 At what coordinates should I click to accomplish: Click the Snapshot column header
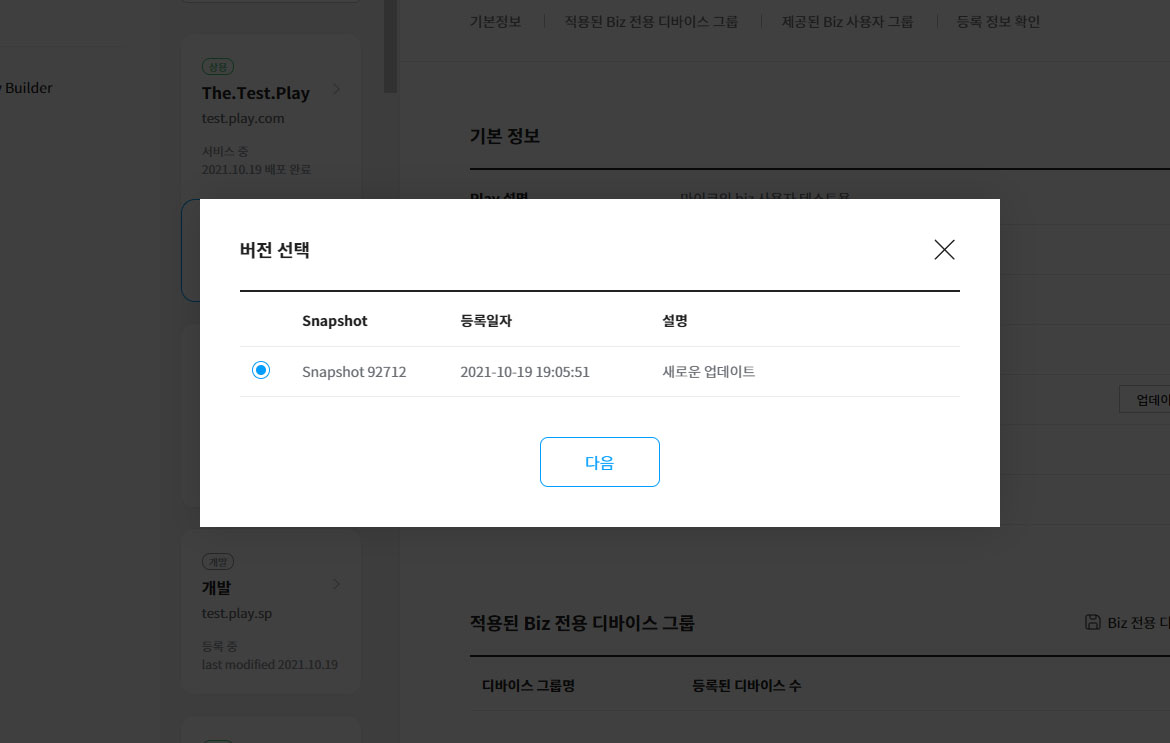[x=334, y=321]
